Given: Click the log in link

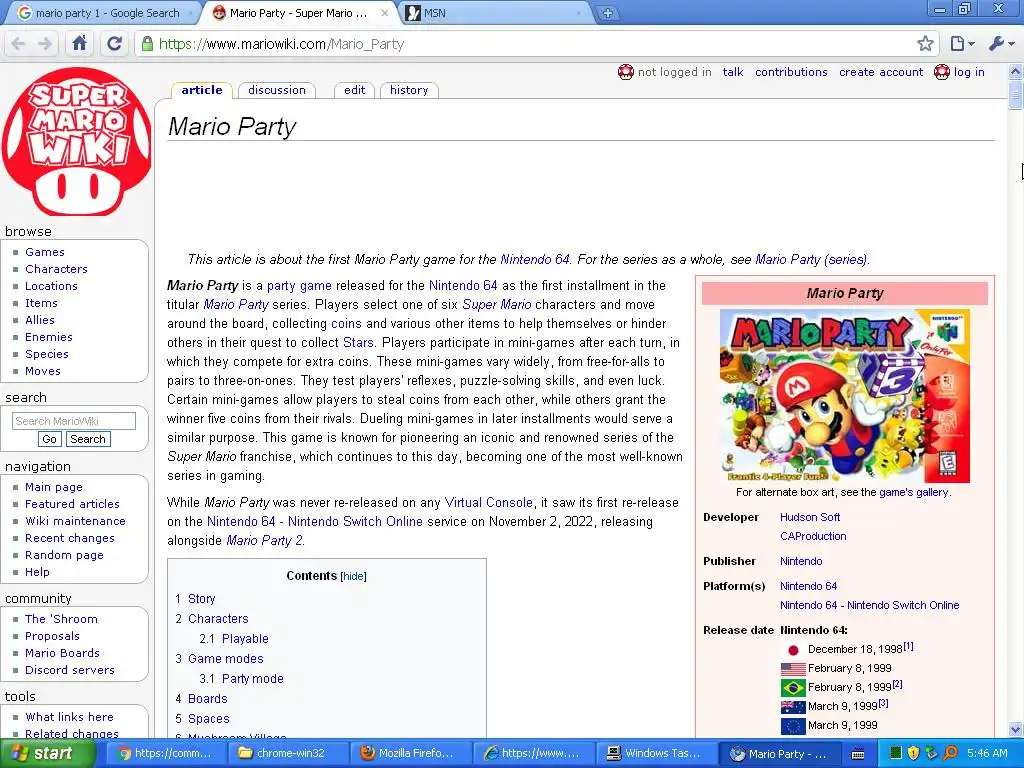Looking at the screenshot, I should [x=969, y=72].
